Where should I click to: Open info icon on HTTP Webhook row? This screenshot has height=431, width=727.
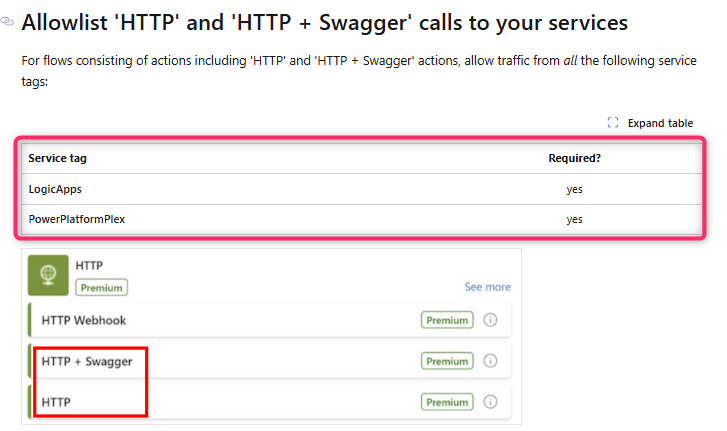pyautogui.click(x=490, y=320)
